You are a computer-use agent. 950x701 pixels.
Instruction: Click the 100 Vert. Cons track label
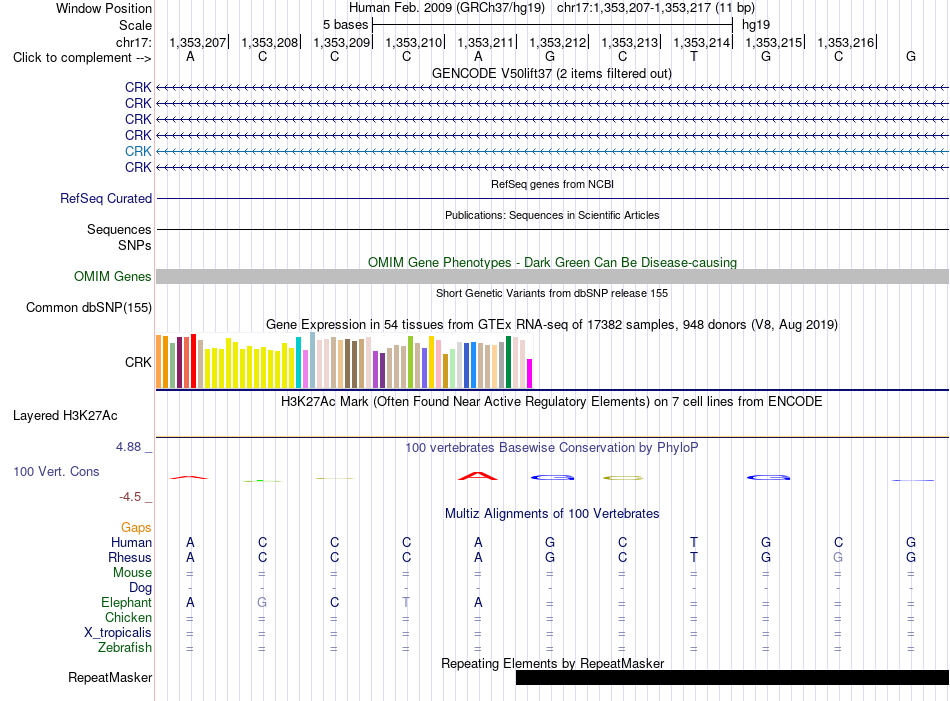pyautogui.click(x=56, y=471)
